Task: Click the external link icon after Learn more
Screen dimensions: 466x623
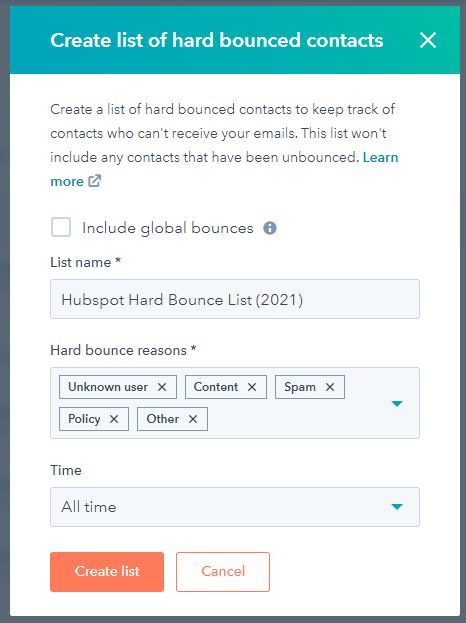Action: click(95, 181)
